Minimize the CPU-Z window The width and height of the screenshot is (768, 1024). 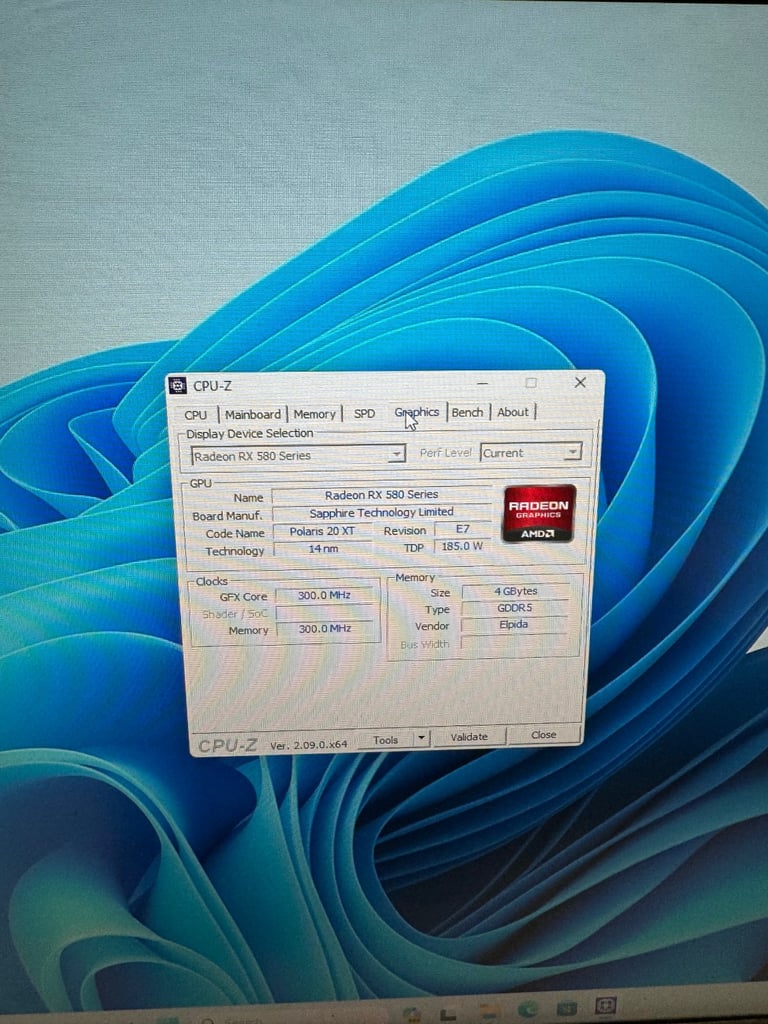click(483, 383)
